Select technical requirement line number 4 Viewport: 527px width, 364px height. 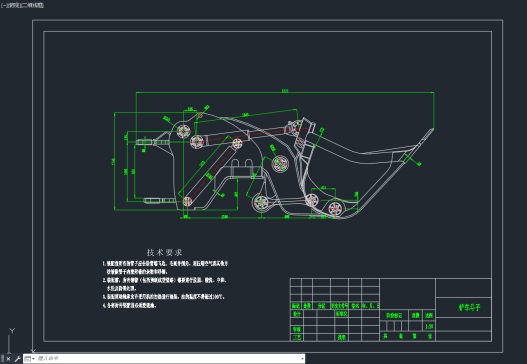[x=129, y=306]
